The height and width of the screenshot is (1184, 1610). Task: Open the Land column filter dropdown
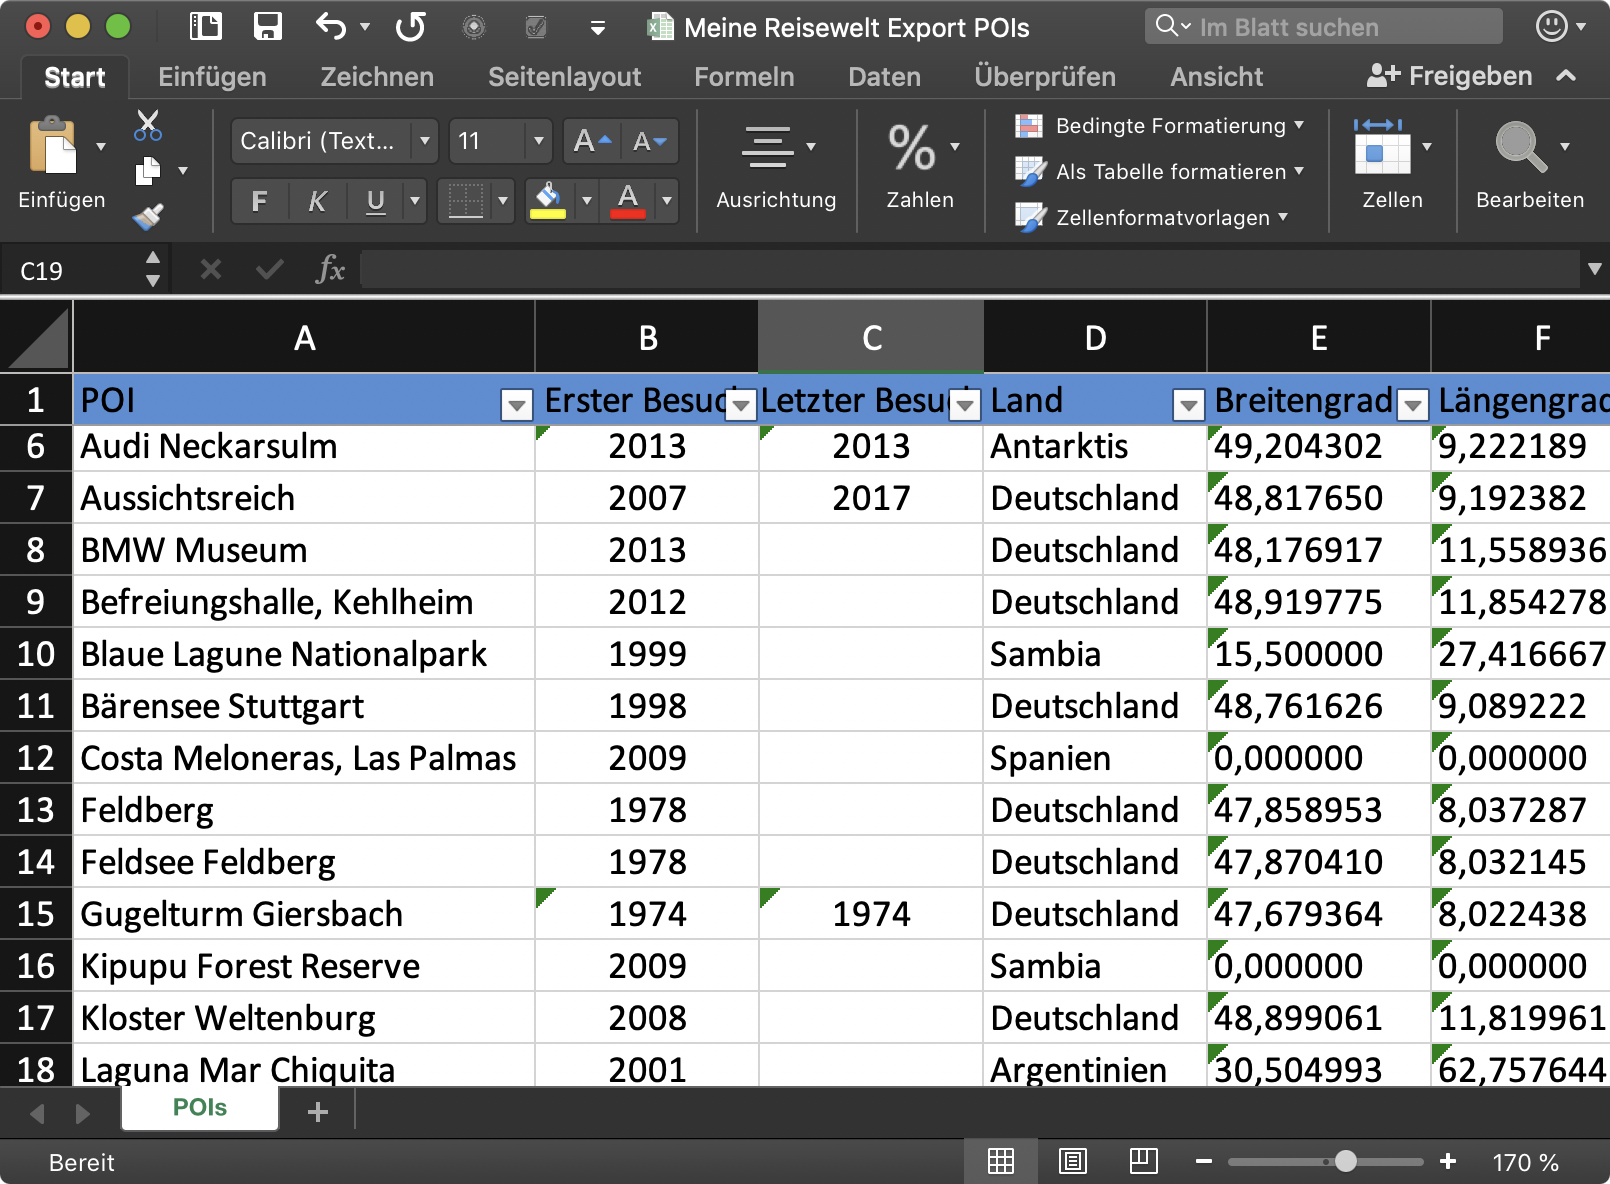pos(1188,405)
